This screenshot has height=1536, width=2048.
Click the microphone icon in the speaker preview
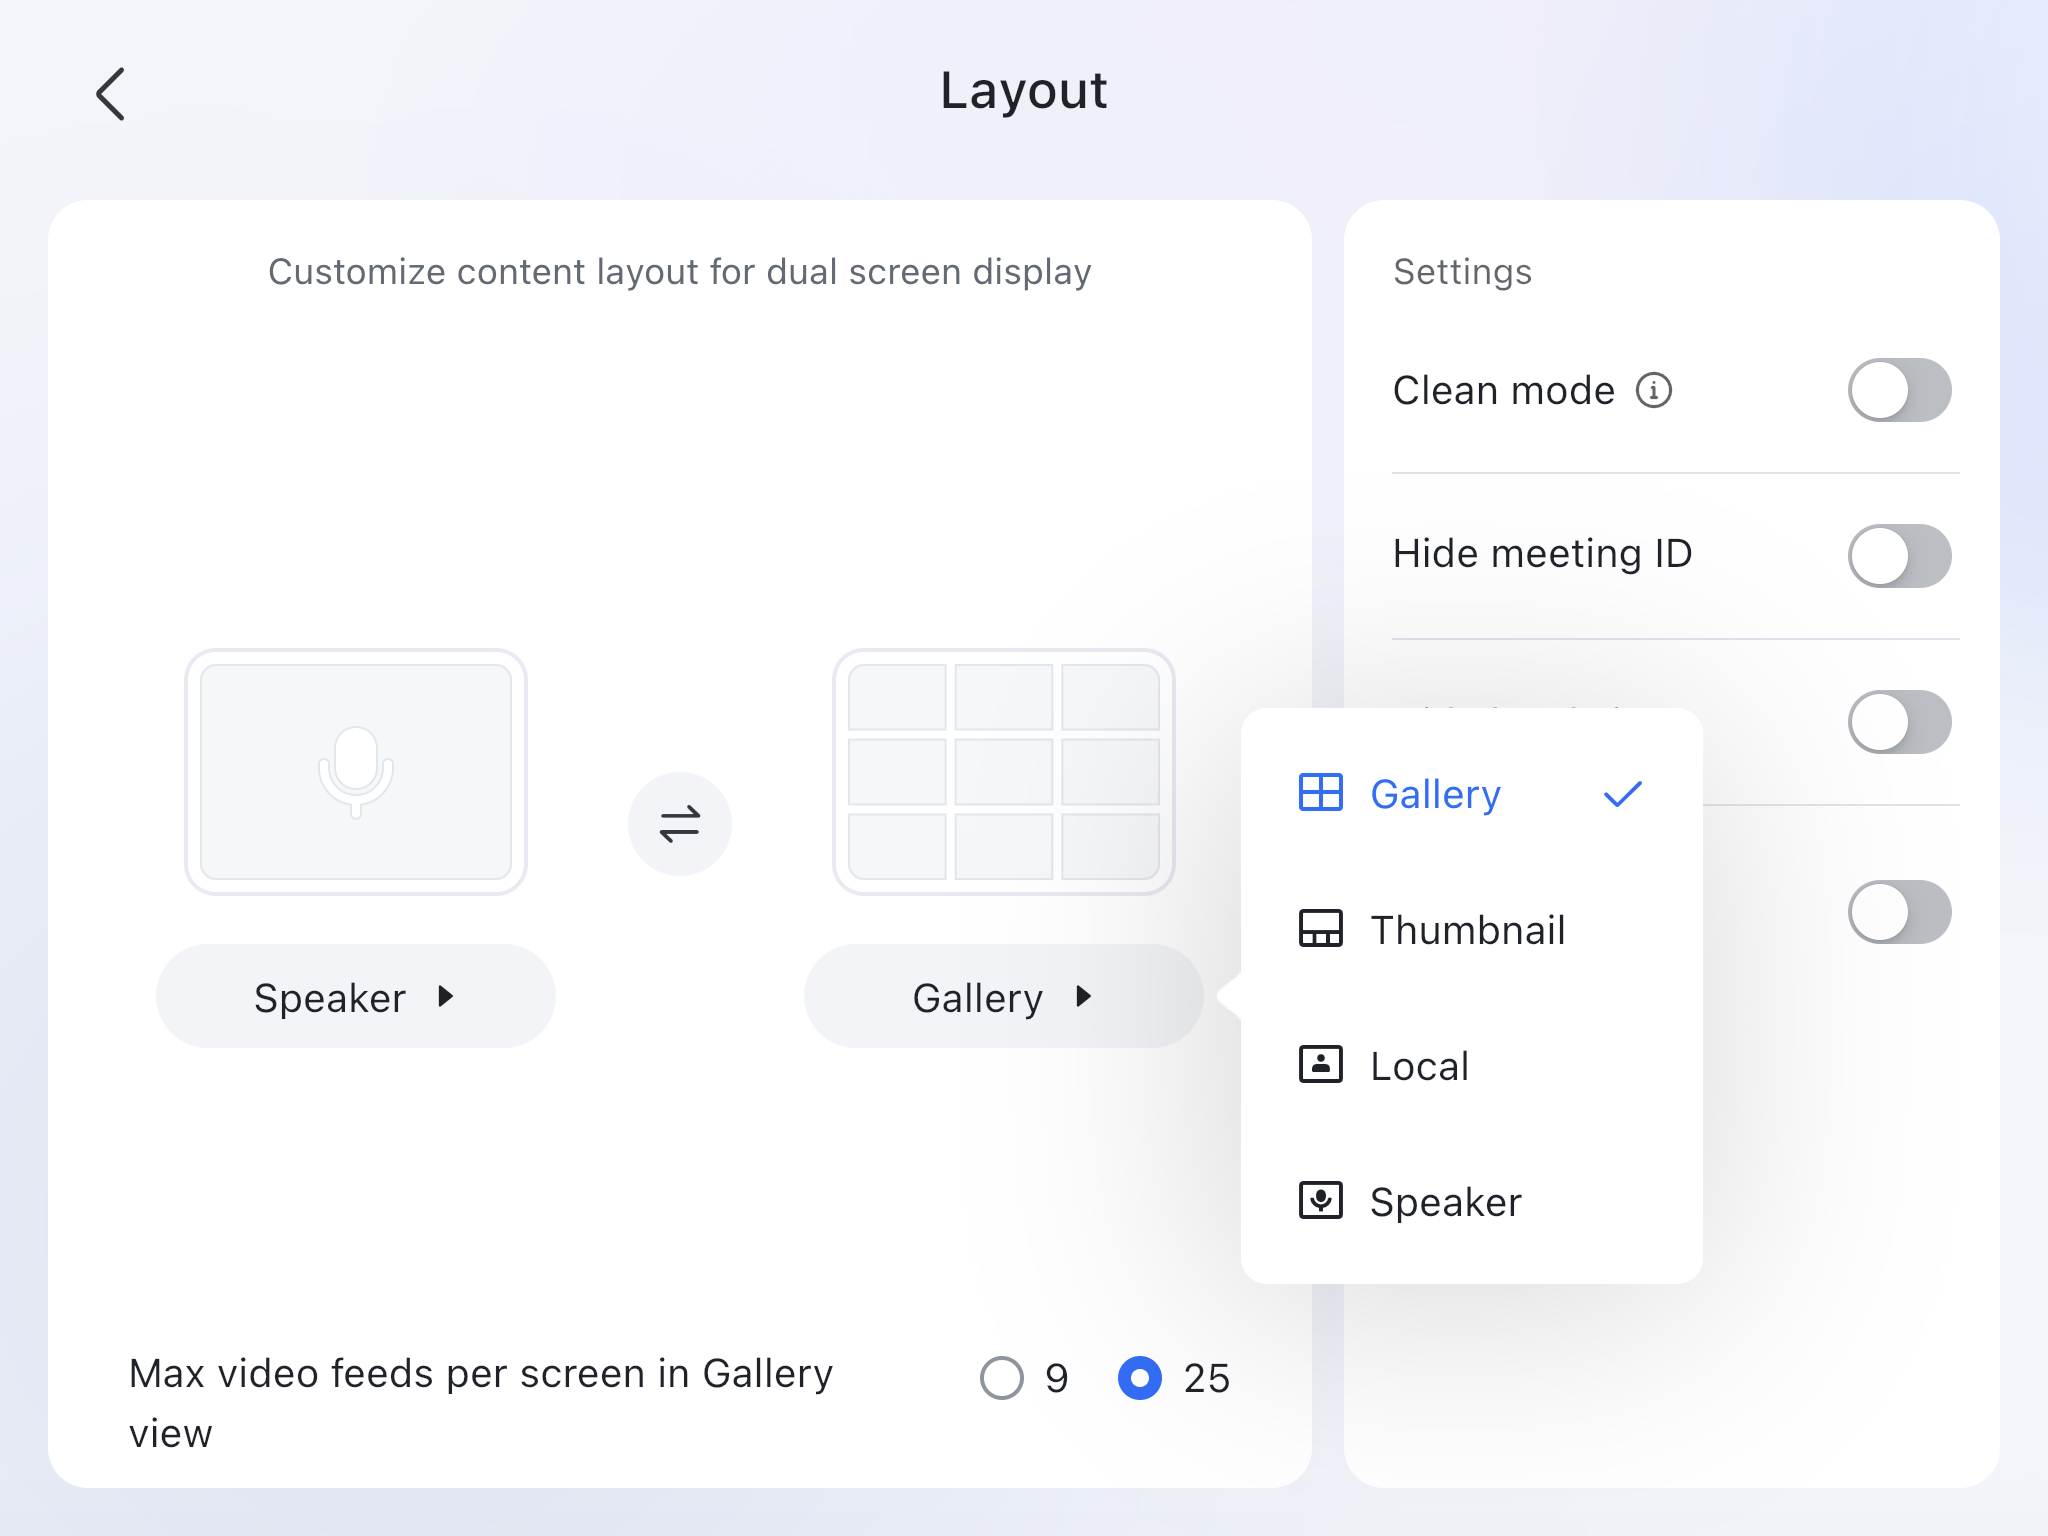pos(355,773)
